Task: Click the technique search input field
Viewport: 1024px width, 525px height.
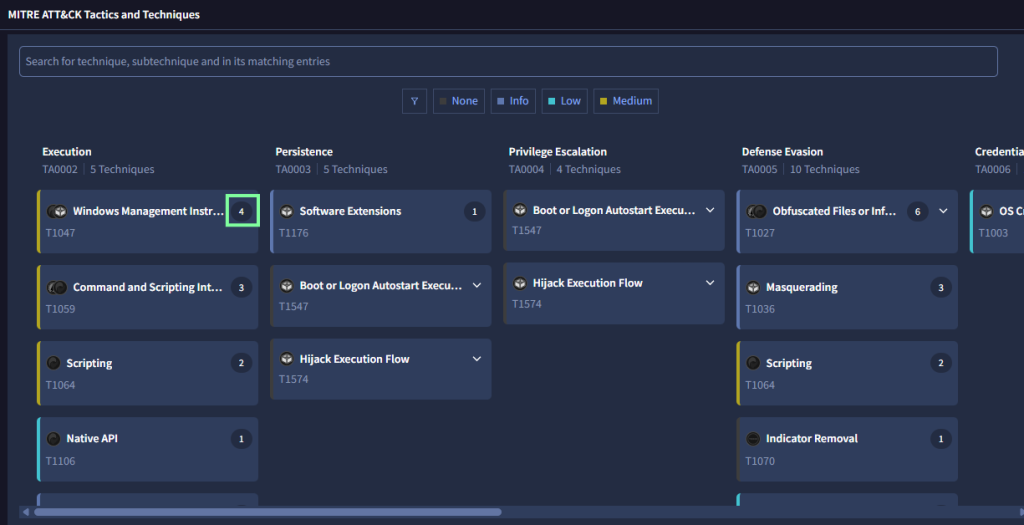Action: tap(508, 62)
